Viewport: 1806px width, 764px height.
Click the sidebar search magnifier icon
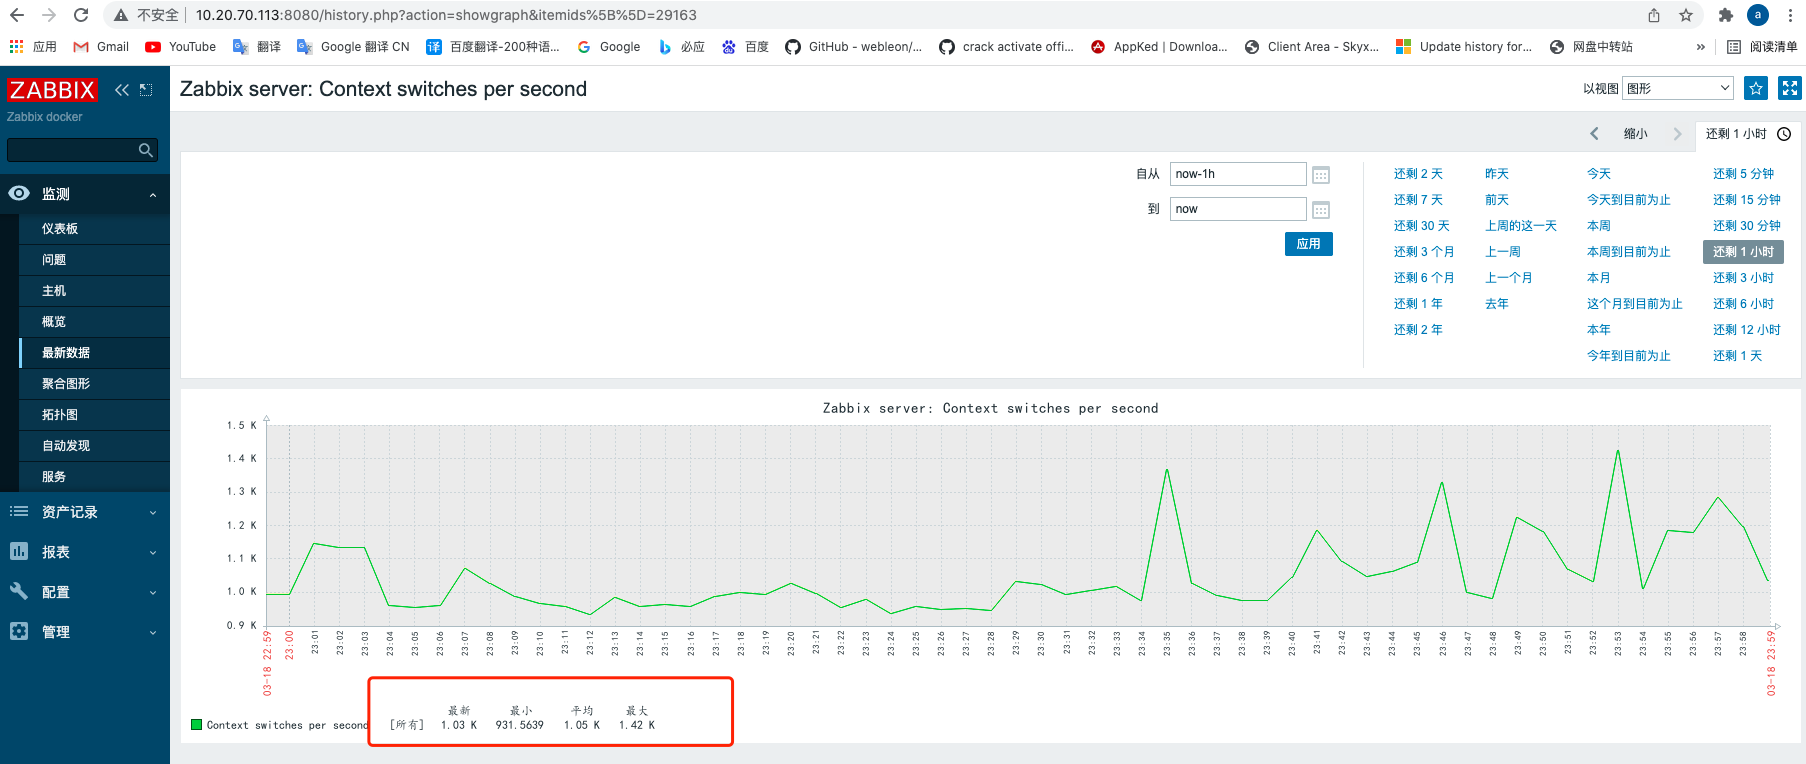pyautogui.click(x=146, y=150)
